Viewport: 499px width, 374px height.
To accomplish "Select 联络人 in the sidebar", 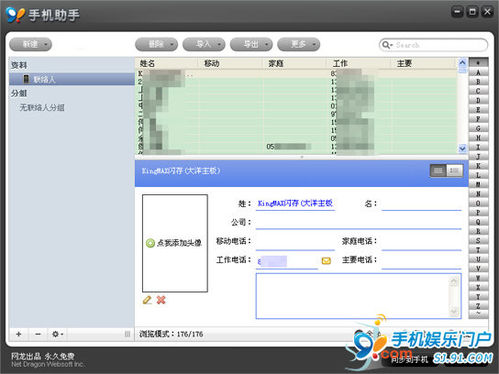I will click(72, 79).
